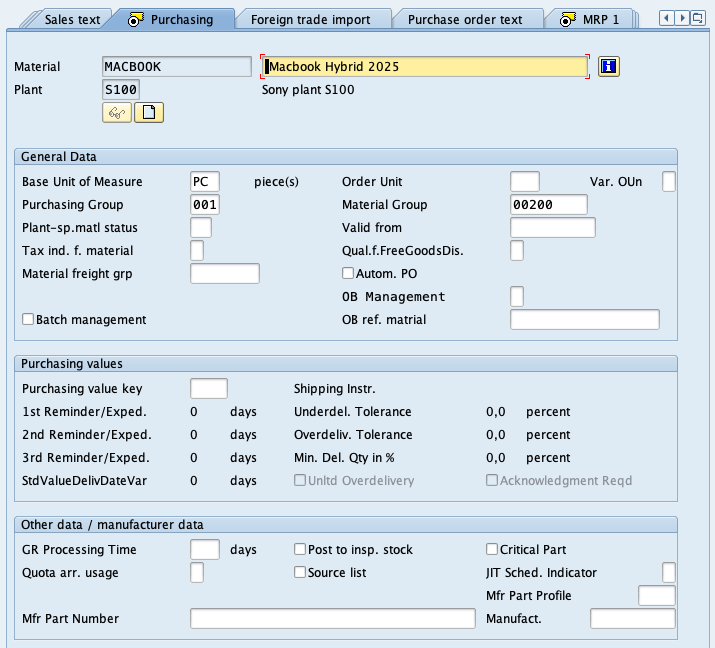Viewport: 715px width, 648px height.
Task: Check the Post to insp. stock box
Action: [300, 549]
